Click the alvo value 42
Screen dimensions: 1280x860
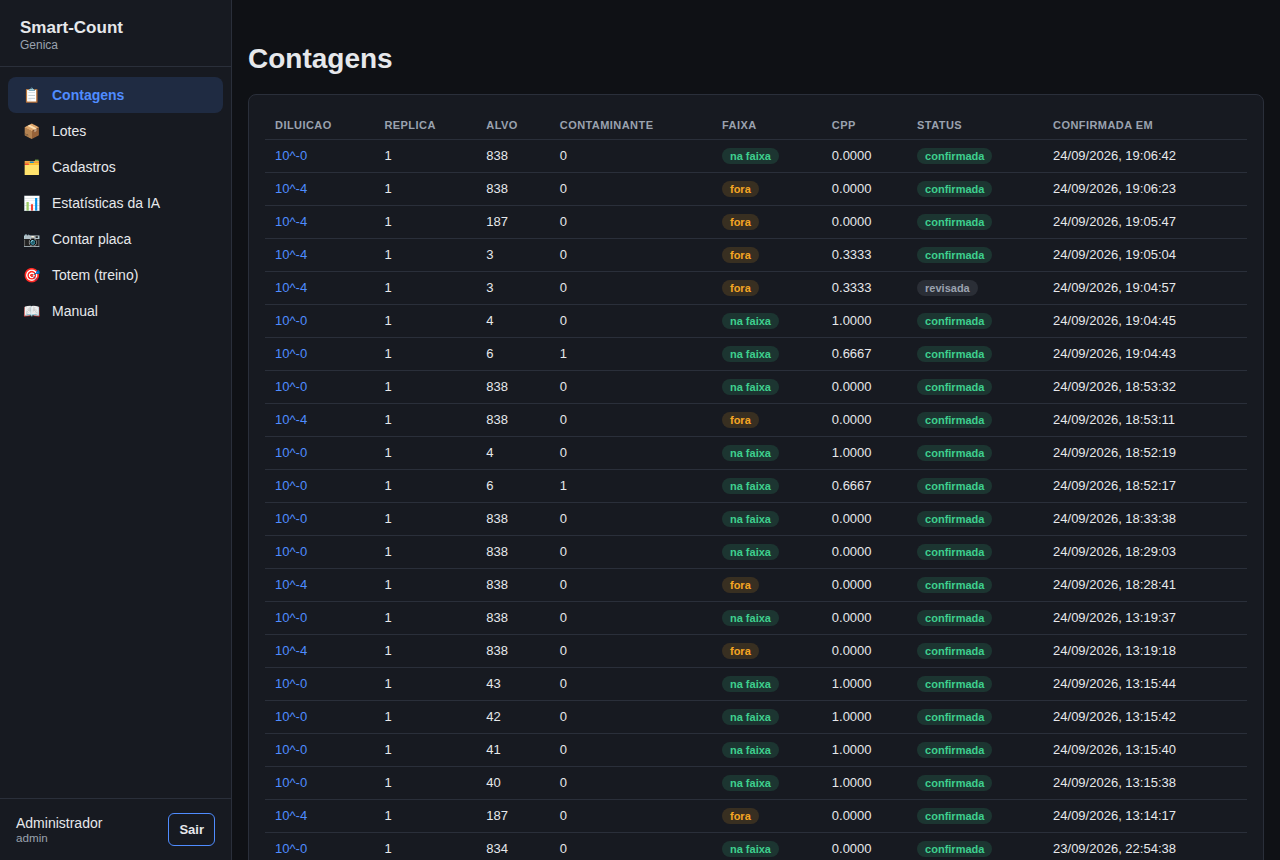494,717
